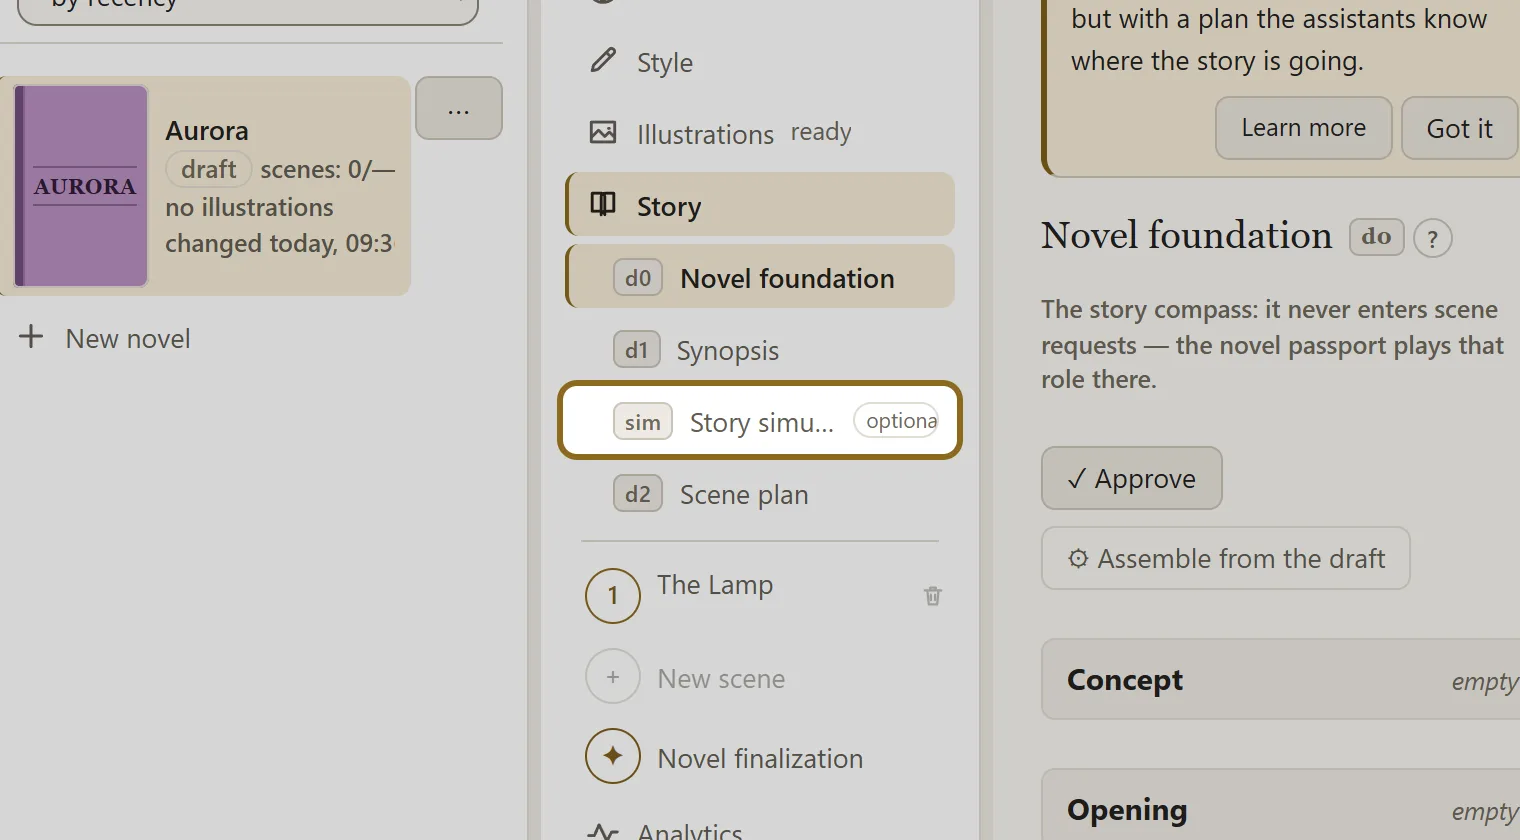Click the Illustrations image icon
The width and height of the screenshot is (1520, 840).
603,132
